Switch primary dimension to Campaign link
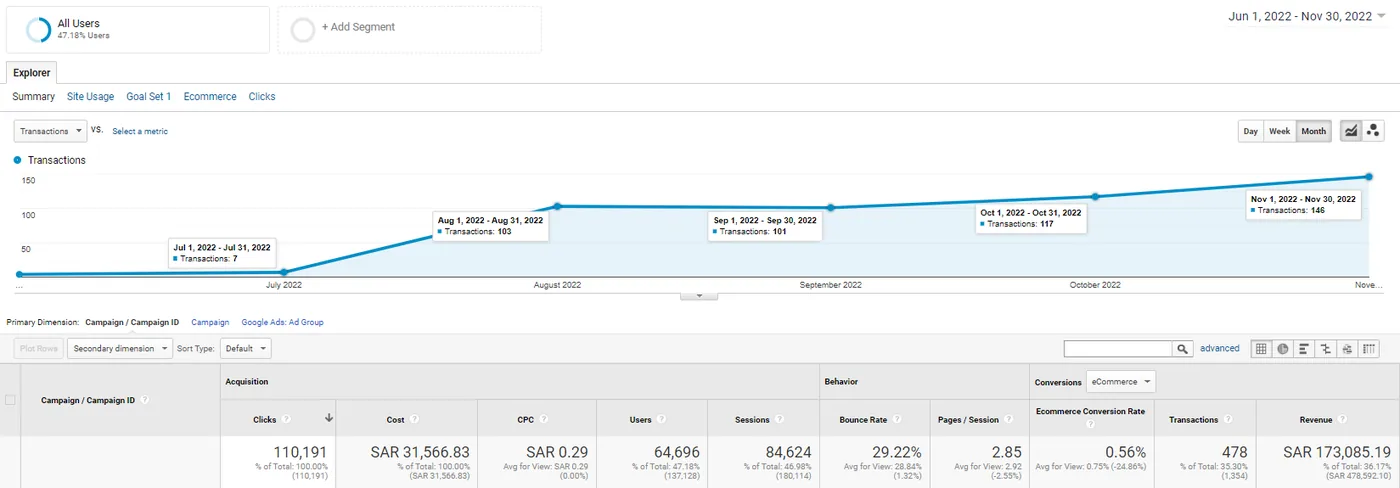Viewport: 1400px width, 488px height. [x=210, y=322]
